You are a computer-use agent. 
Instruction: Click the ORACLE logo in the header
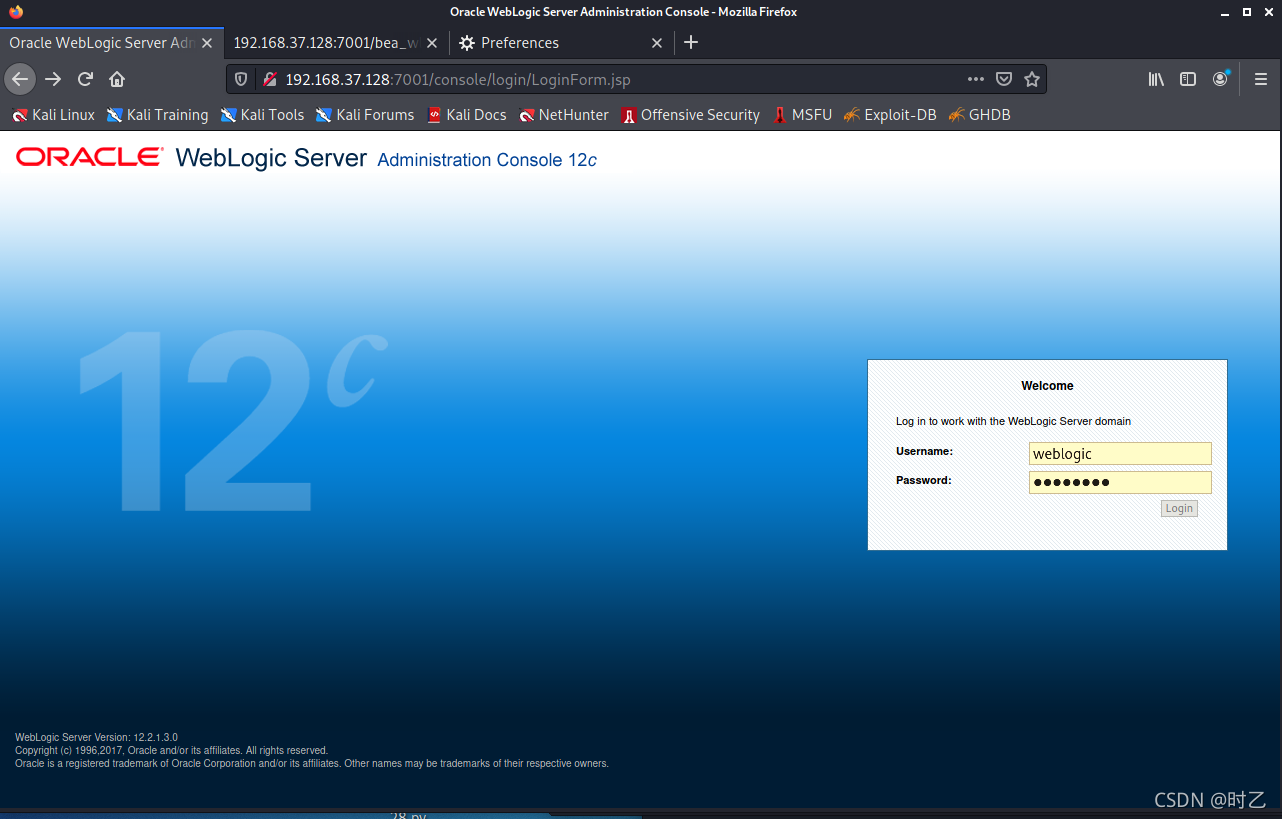[x=89, y=157]
